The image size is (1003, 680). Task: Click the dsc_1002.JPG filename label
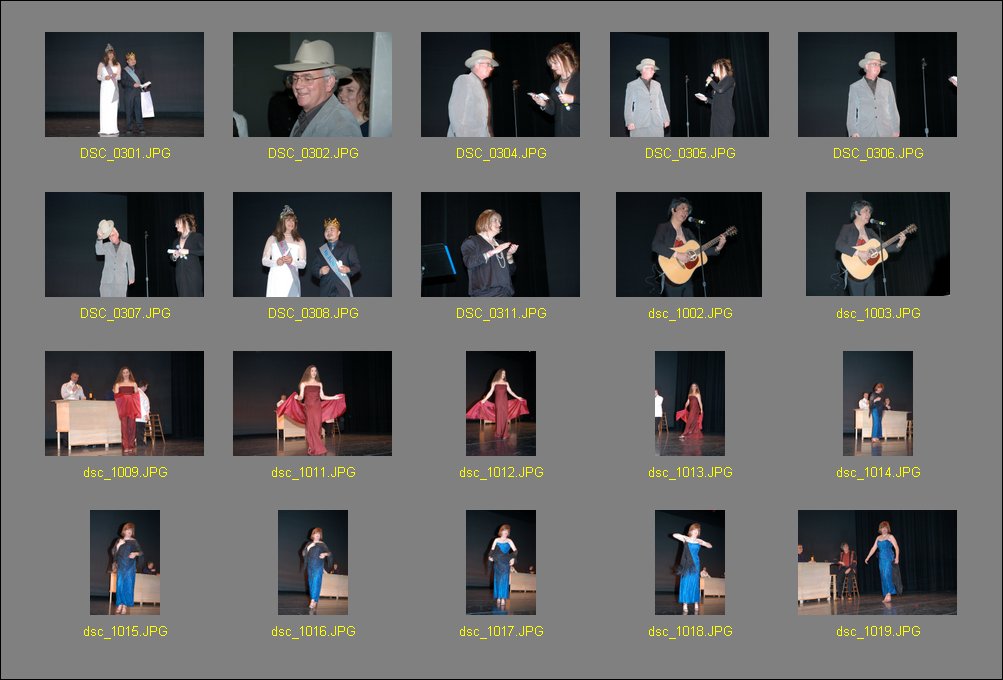pyautogui.click(x=690, y=313)
